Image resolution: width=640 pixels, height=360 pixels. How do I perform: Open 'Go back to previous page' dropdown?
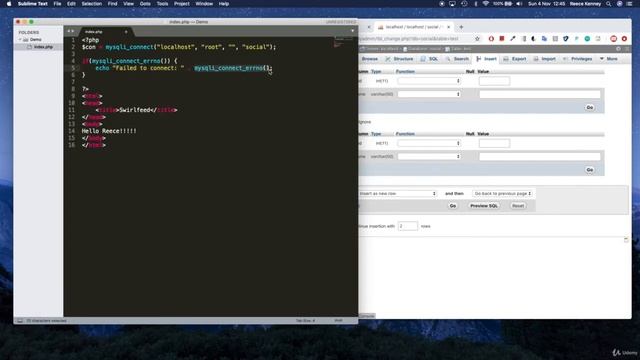[502, 193]
